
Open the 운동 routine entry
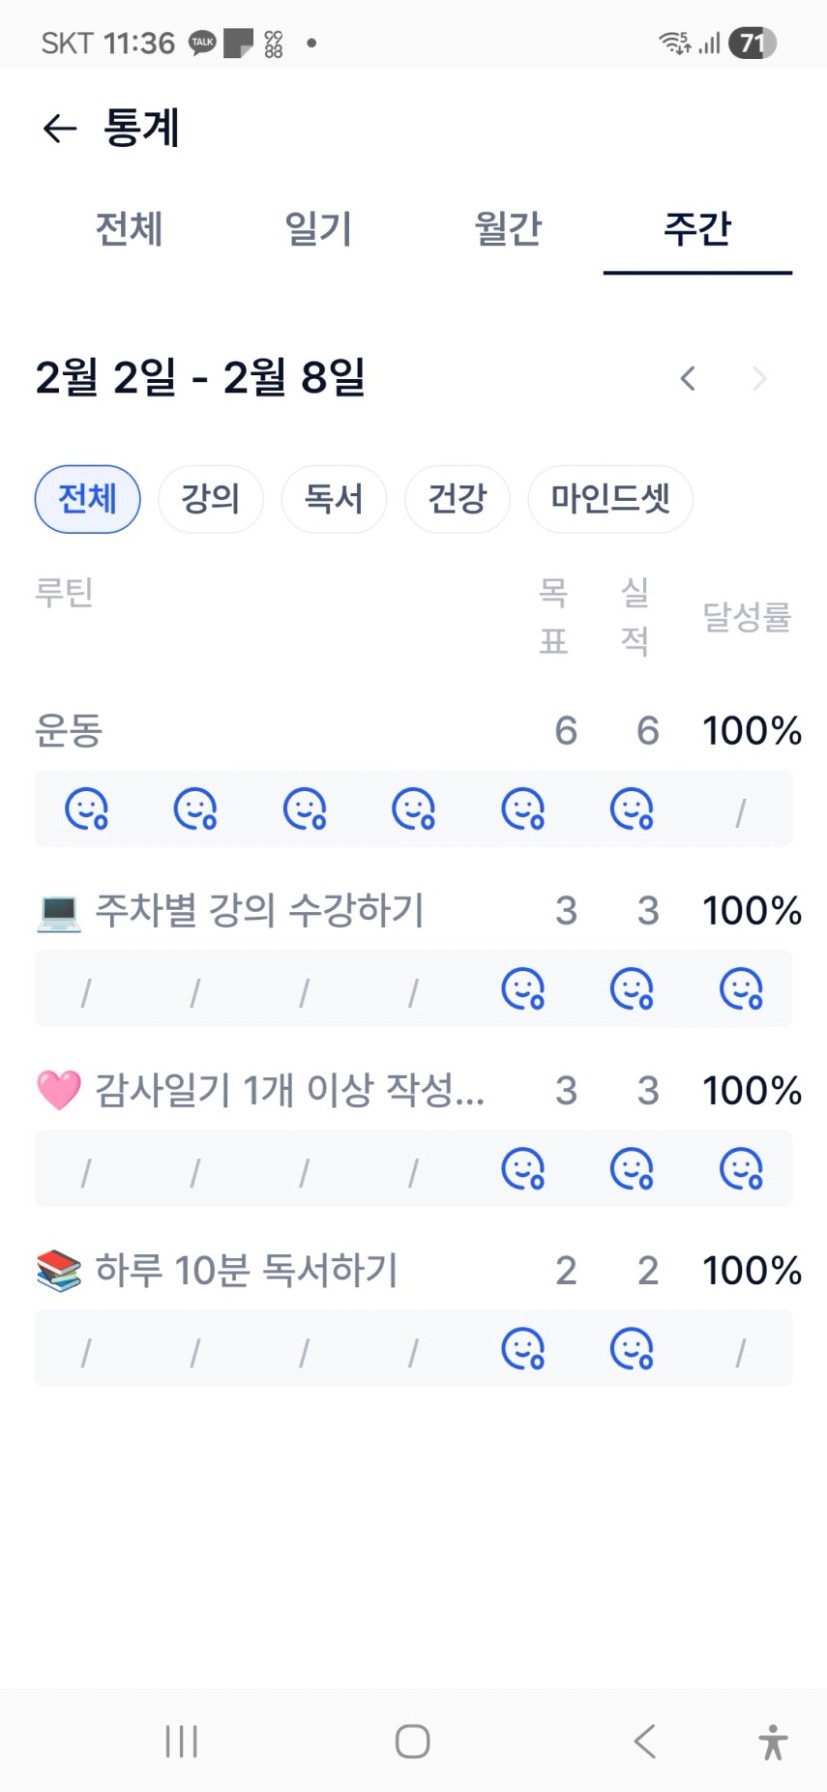point(69,731)
